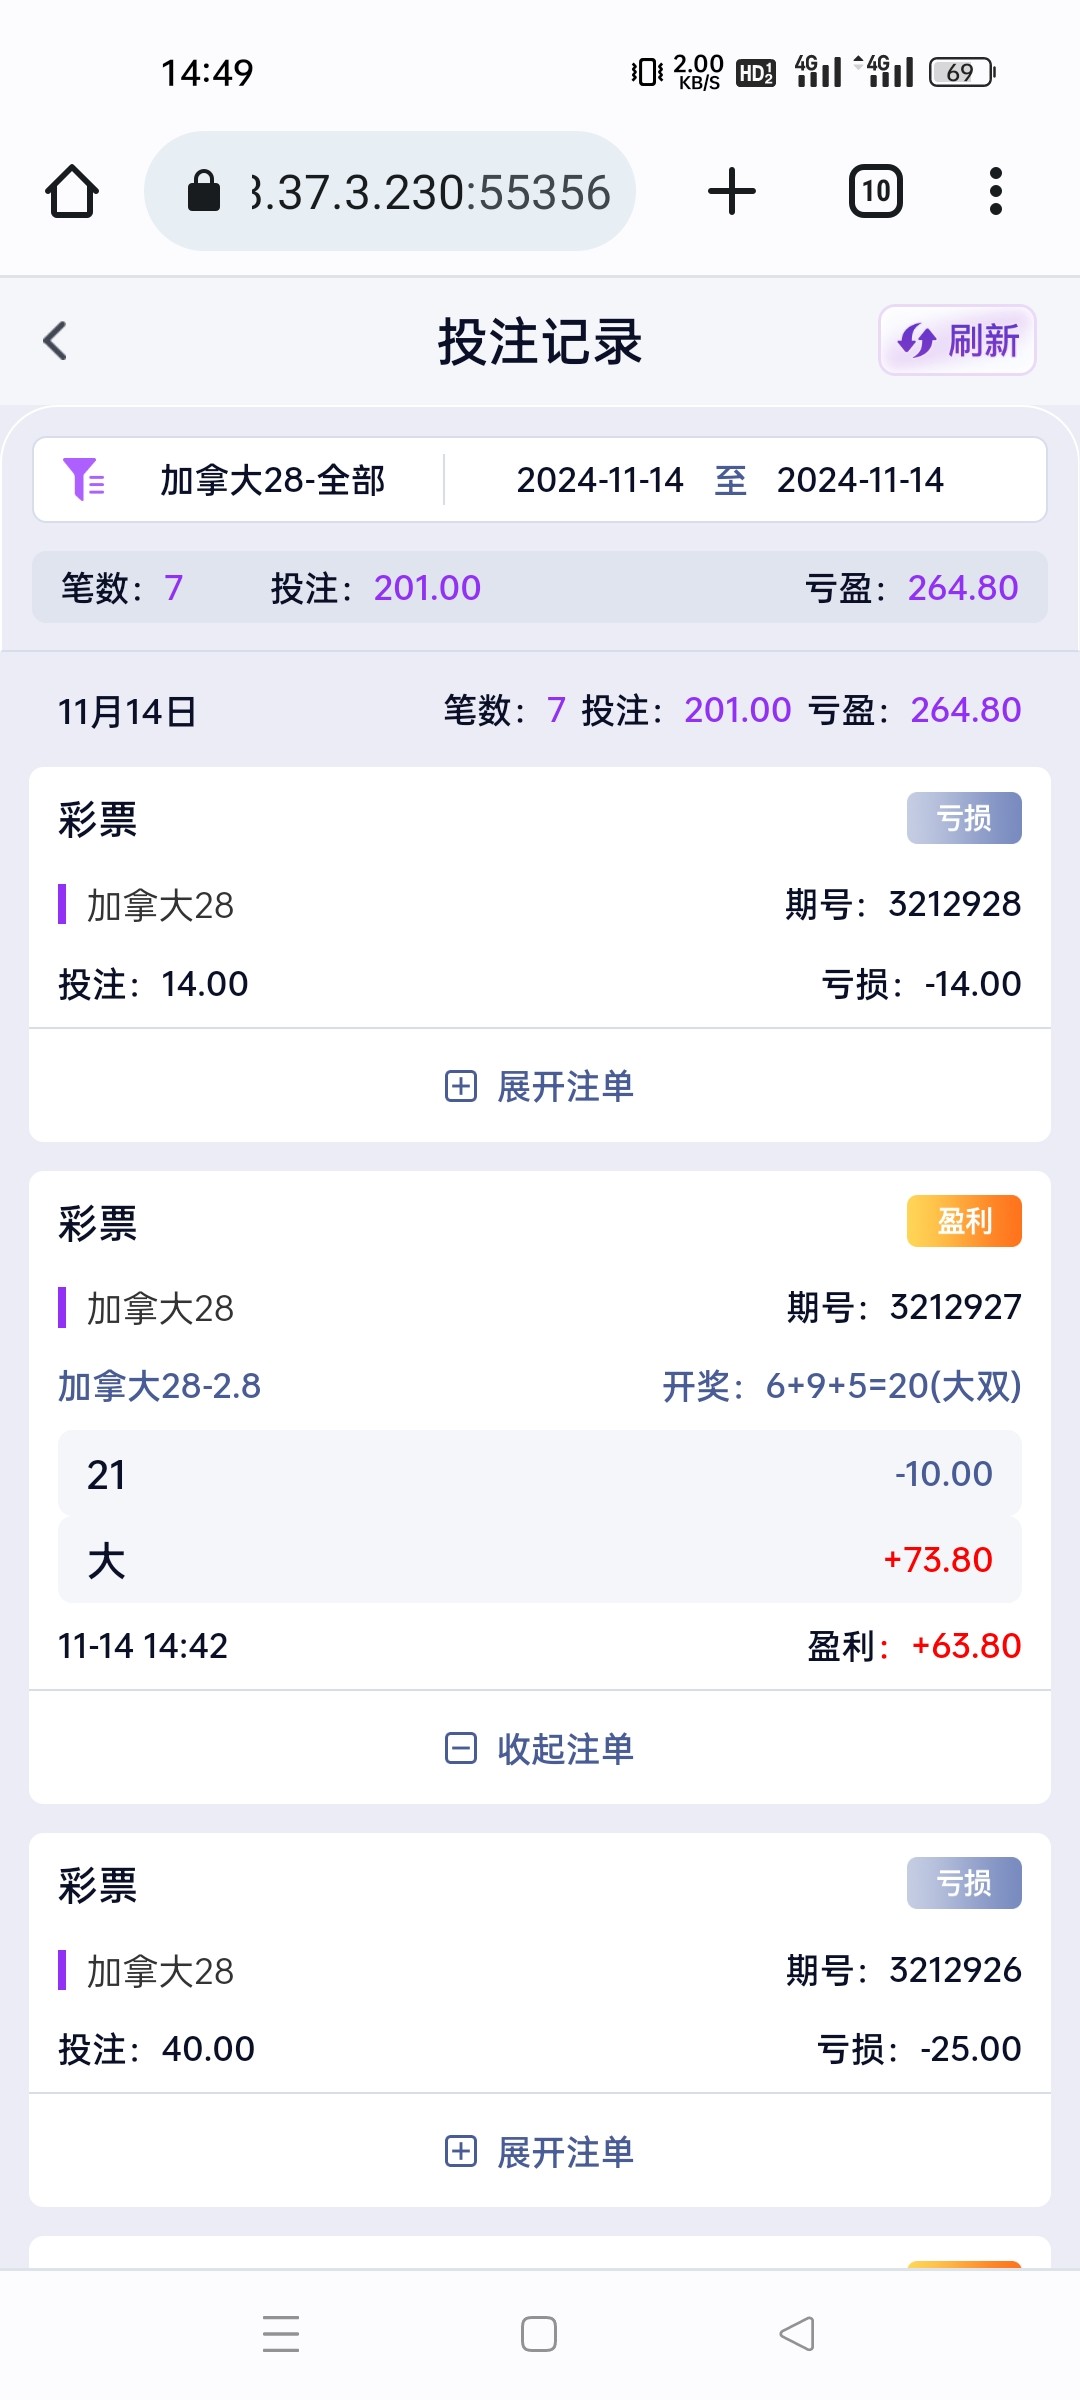Select the 大 bet row with +73.80
This screenshot has height=2400, width=1080.
point(540,1560)
